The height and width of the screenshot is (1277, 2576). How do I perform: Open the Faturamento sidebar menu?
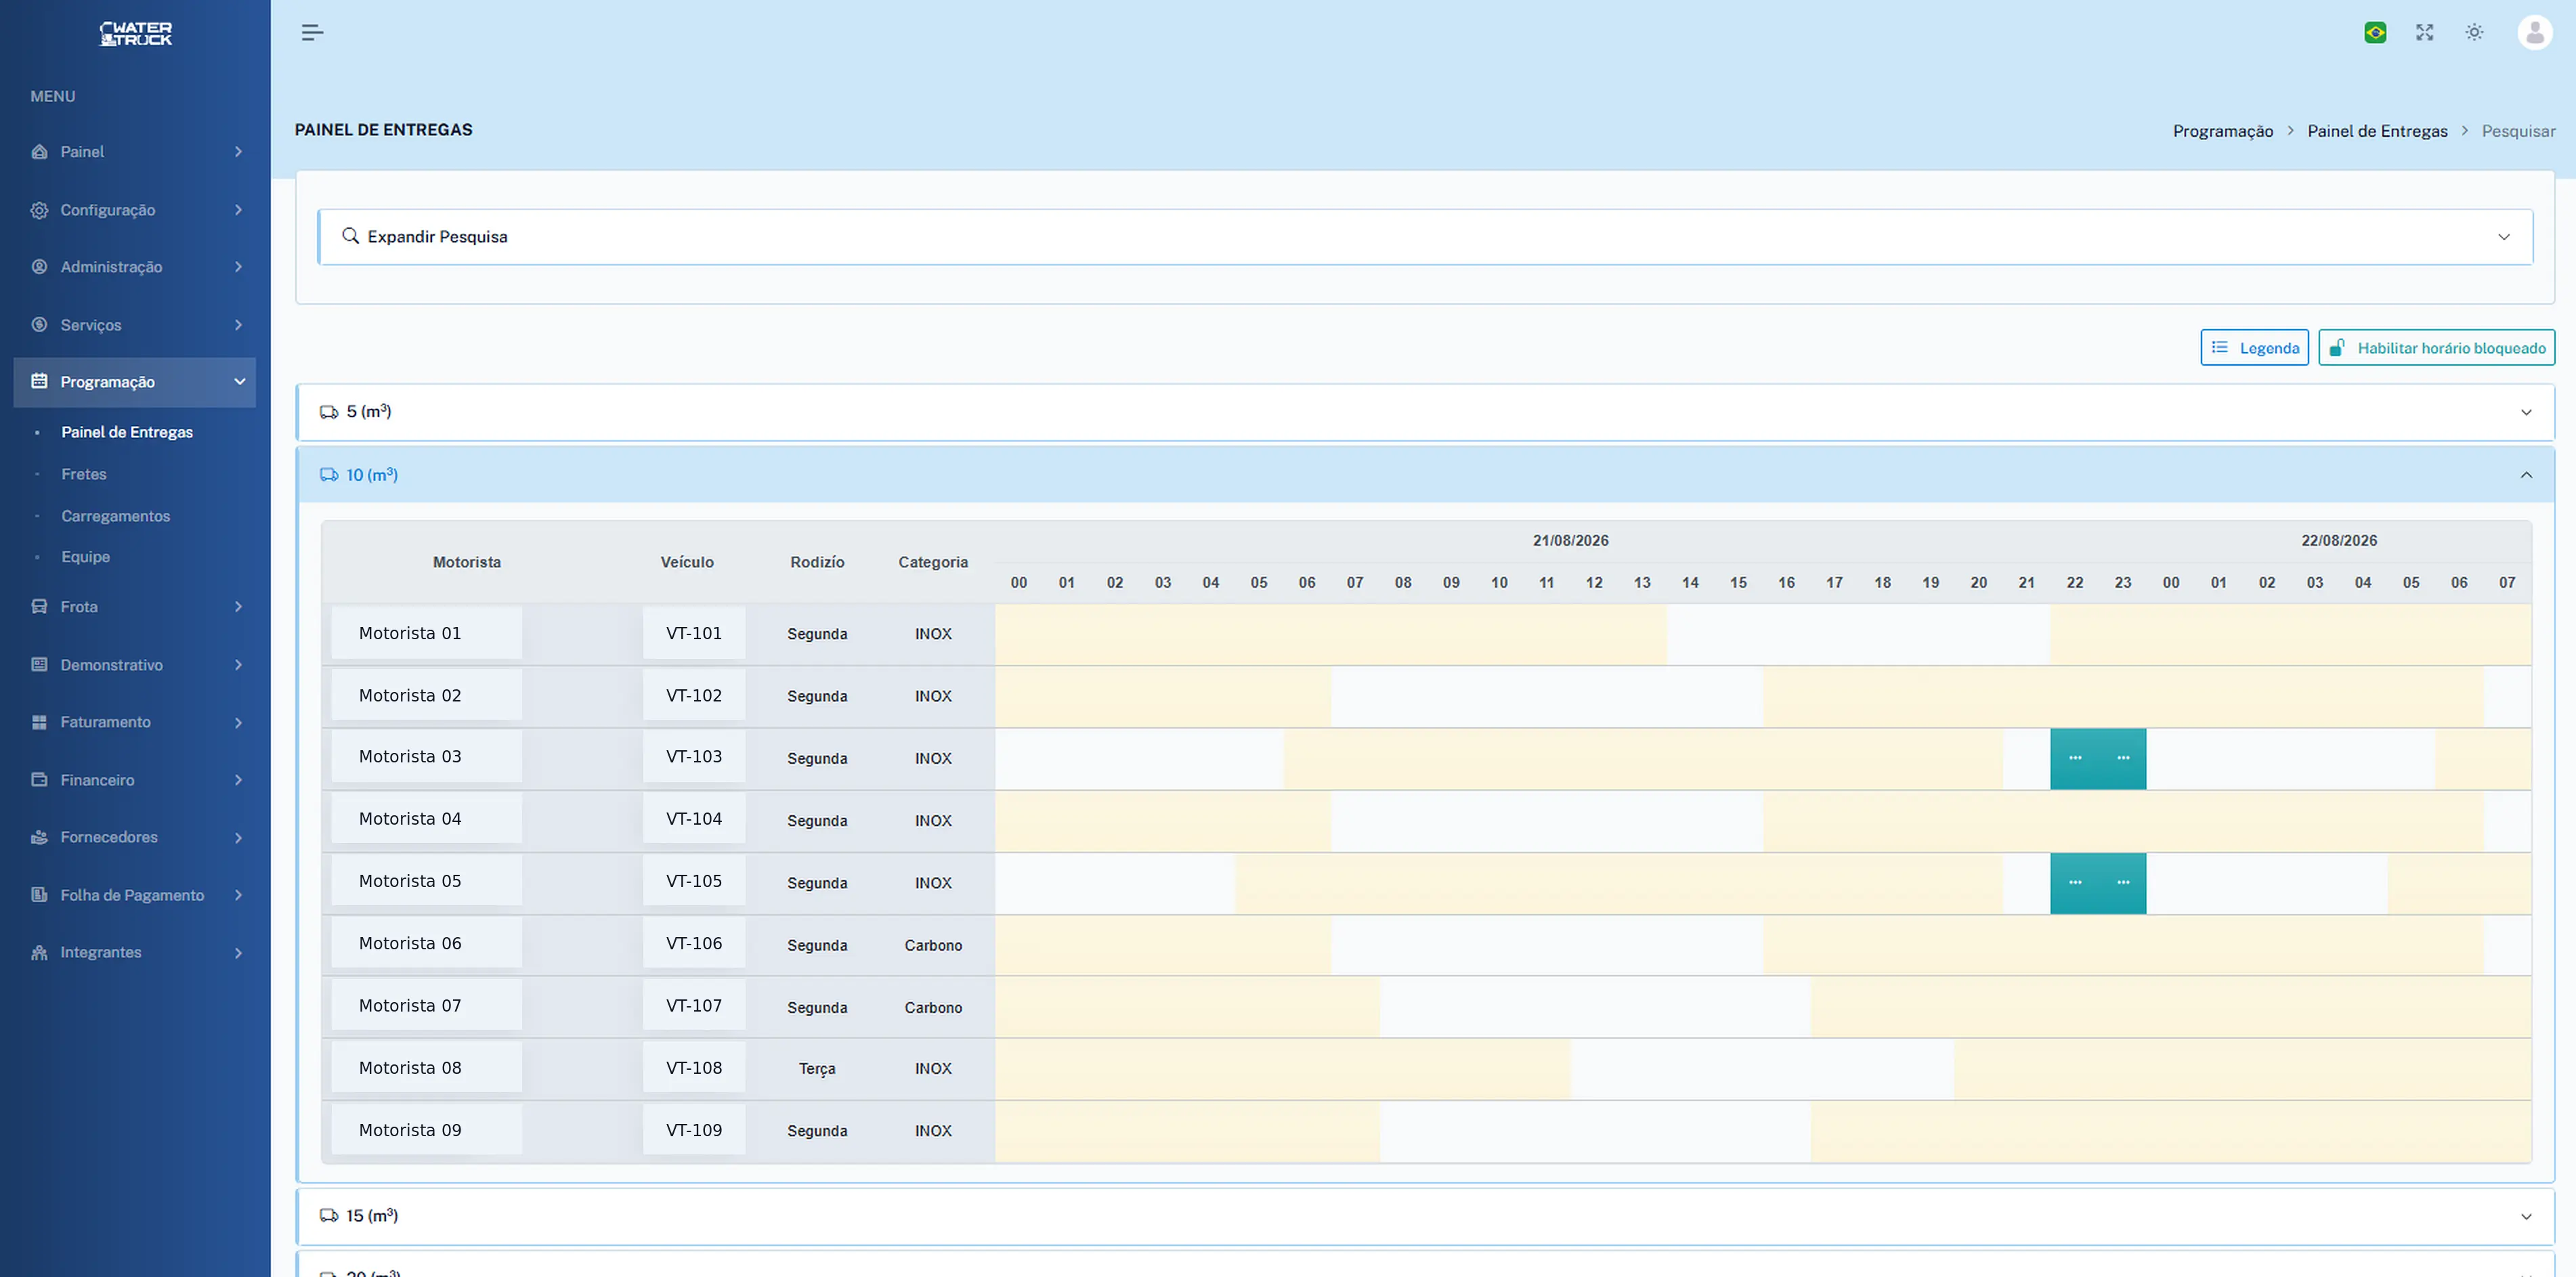(x=135, y=722)
